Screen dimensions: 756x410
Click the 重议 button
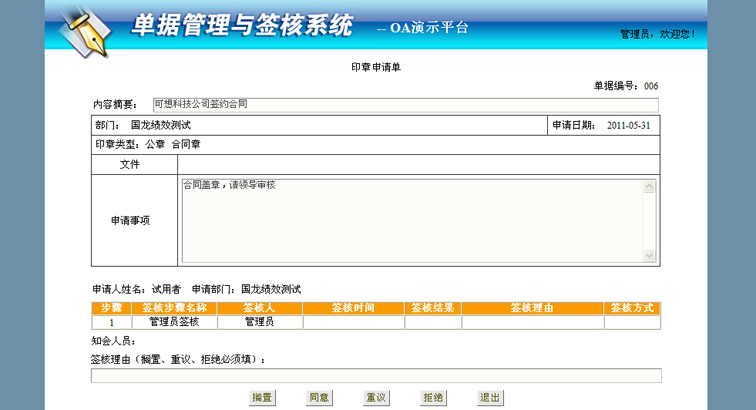(x=376, y=397)
